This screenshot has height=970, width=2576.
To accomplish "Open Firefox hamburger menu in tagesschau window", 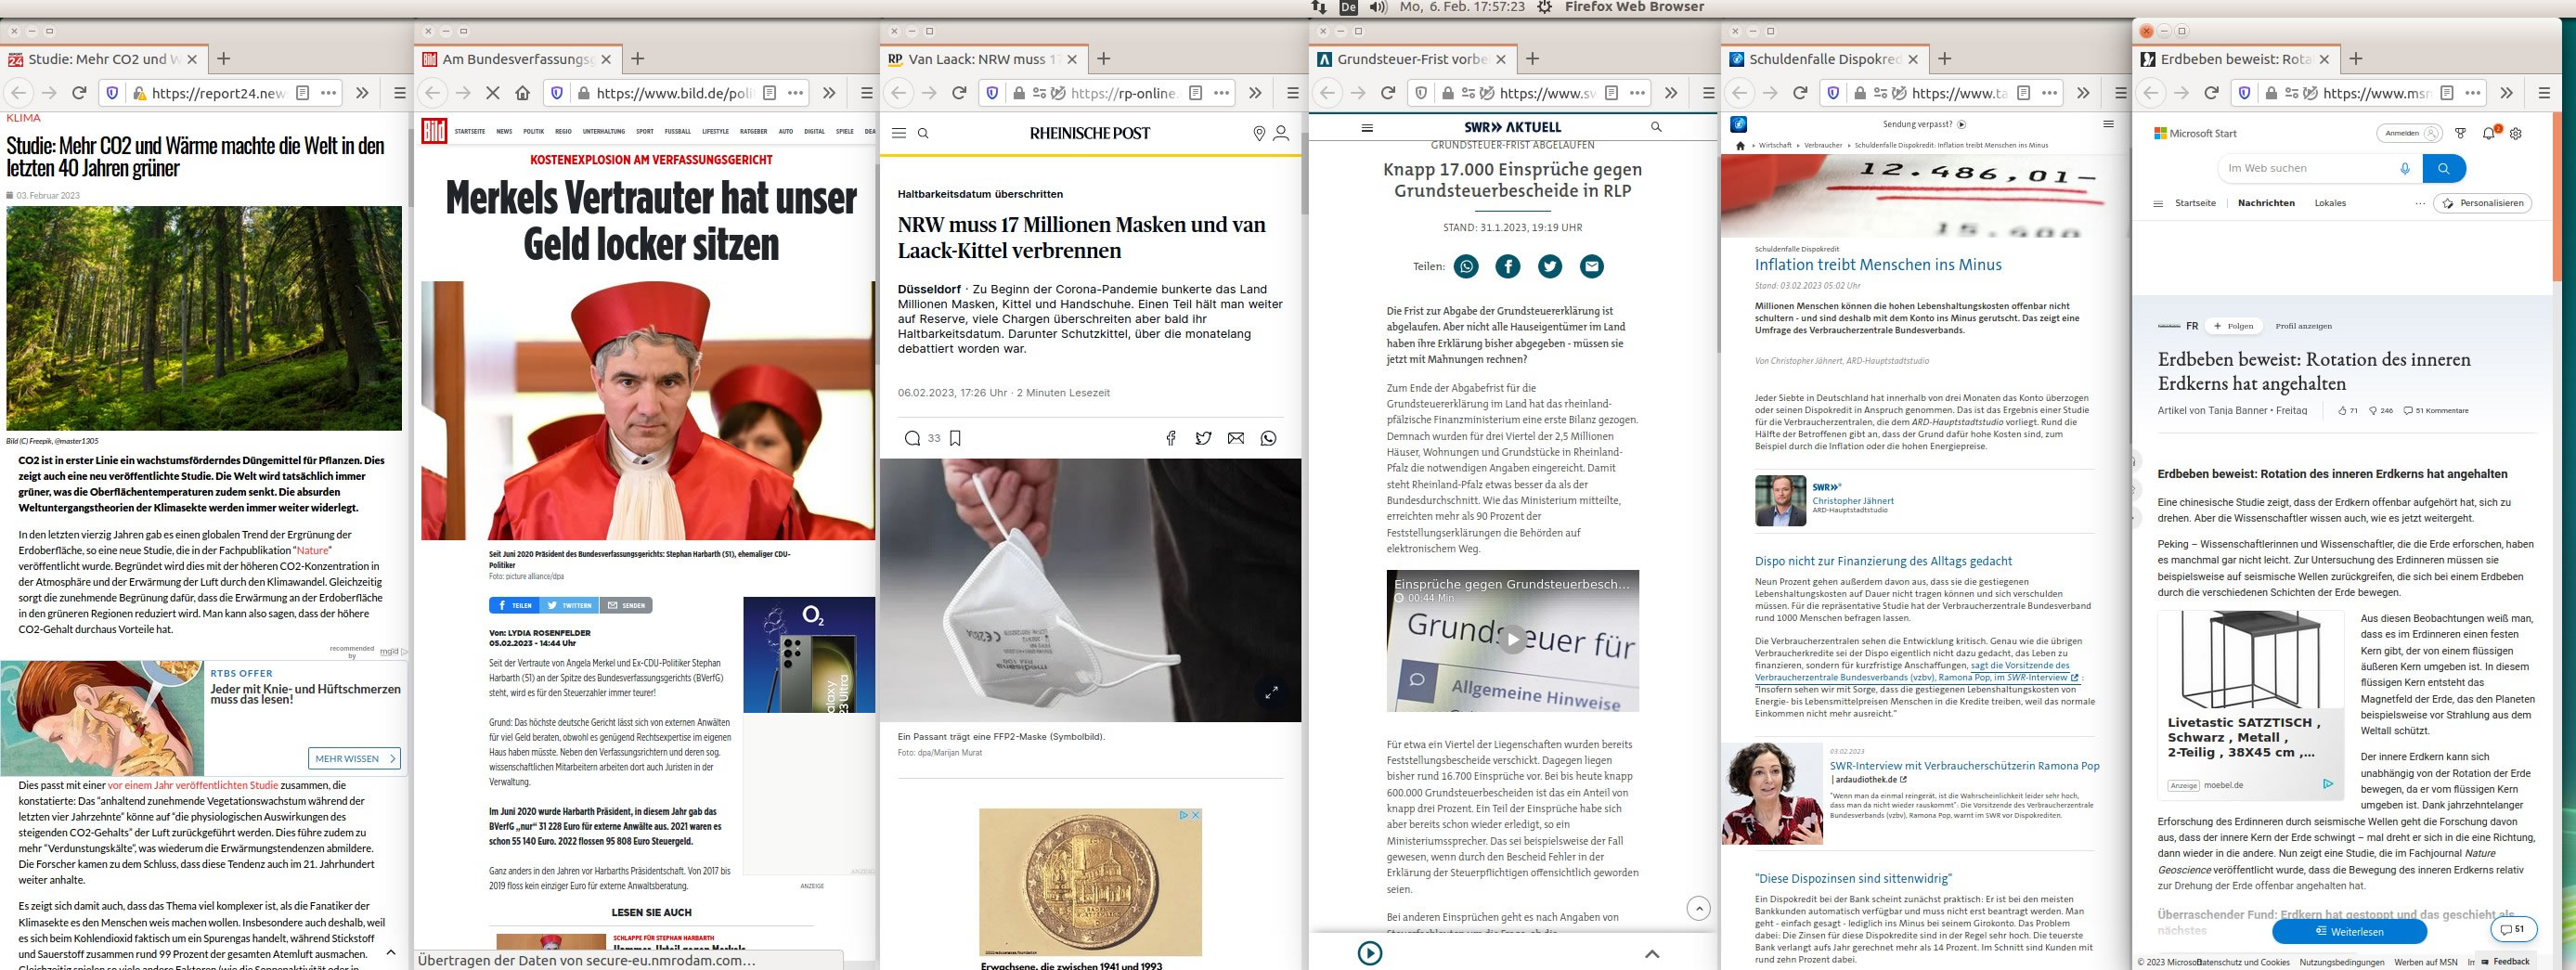I will (x=2121, y=93).
